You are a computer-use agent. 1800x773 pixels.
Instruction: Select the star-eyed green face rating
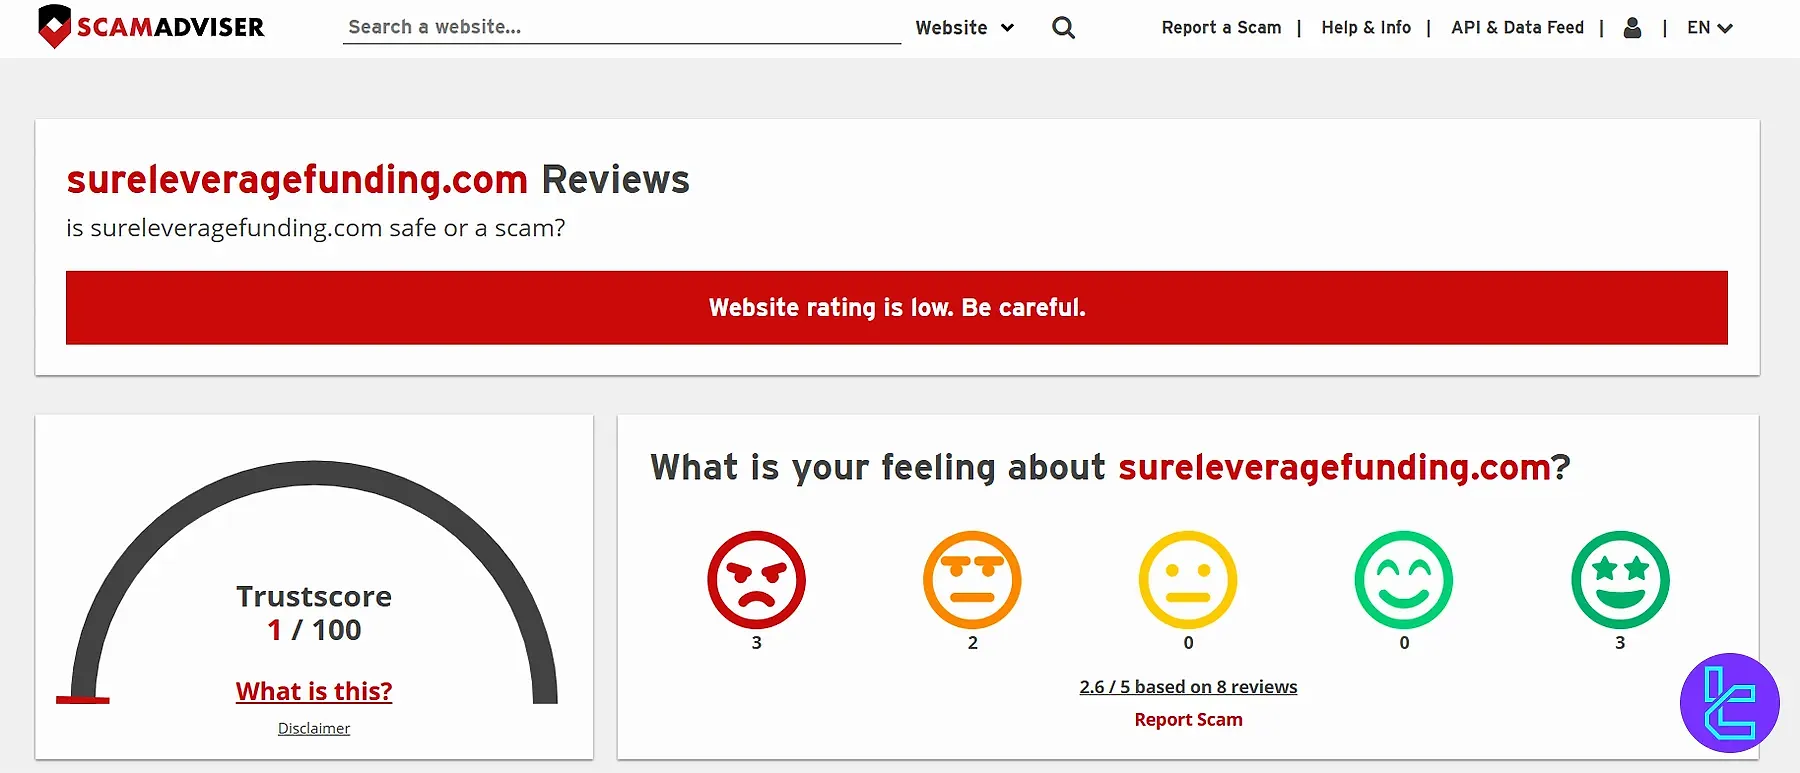click(x=1620, y=580)
